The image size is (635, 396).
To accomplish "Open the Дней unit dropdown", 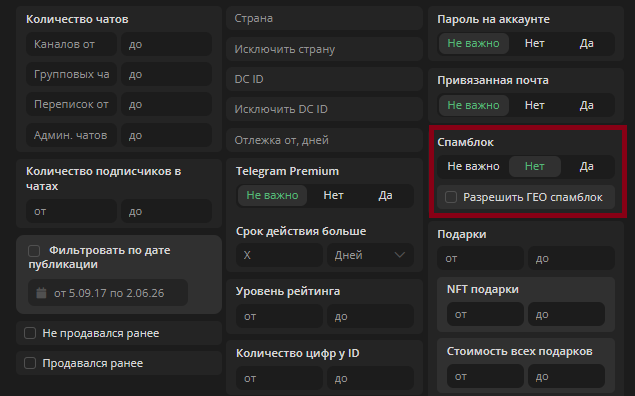I will click(370, 255).
